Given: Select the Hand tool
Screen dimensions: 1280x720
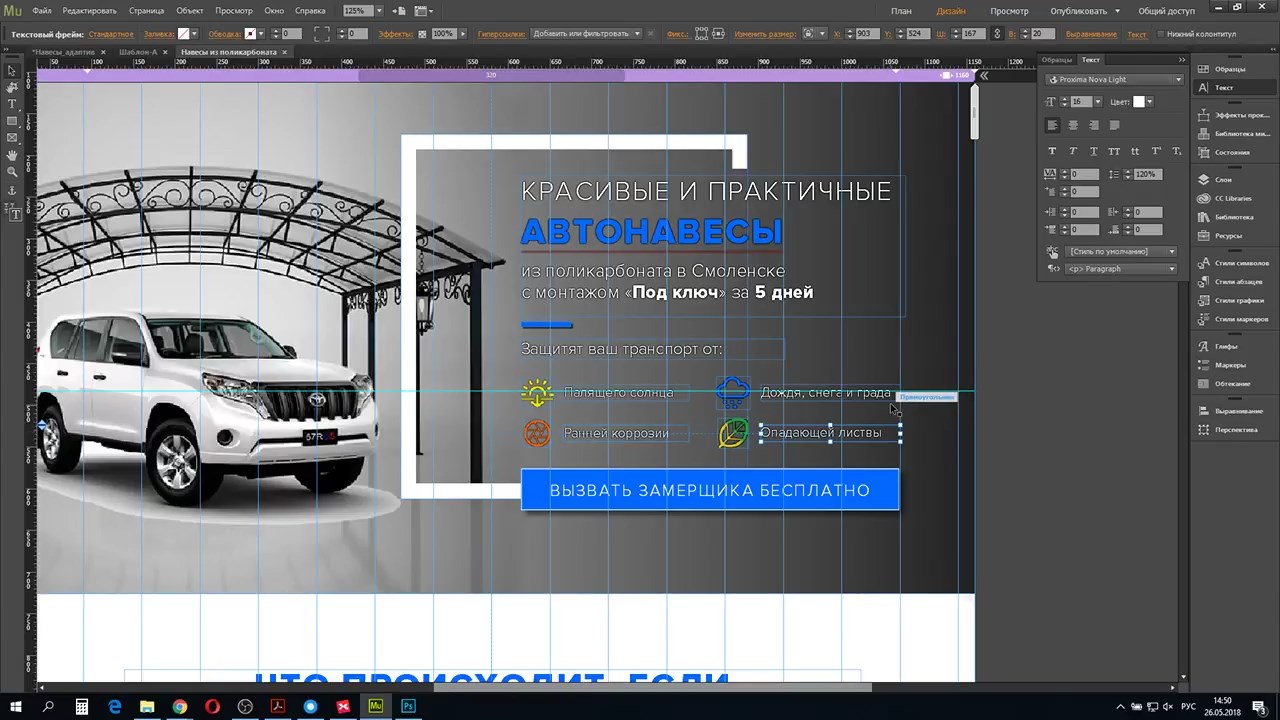Looking at the screenshot, I should coord(12,155).
